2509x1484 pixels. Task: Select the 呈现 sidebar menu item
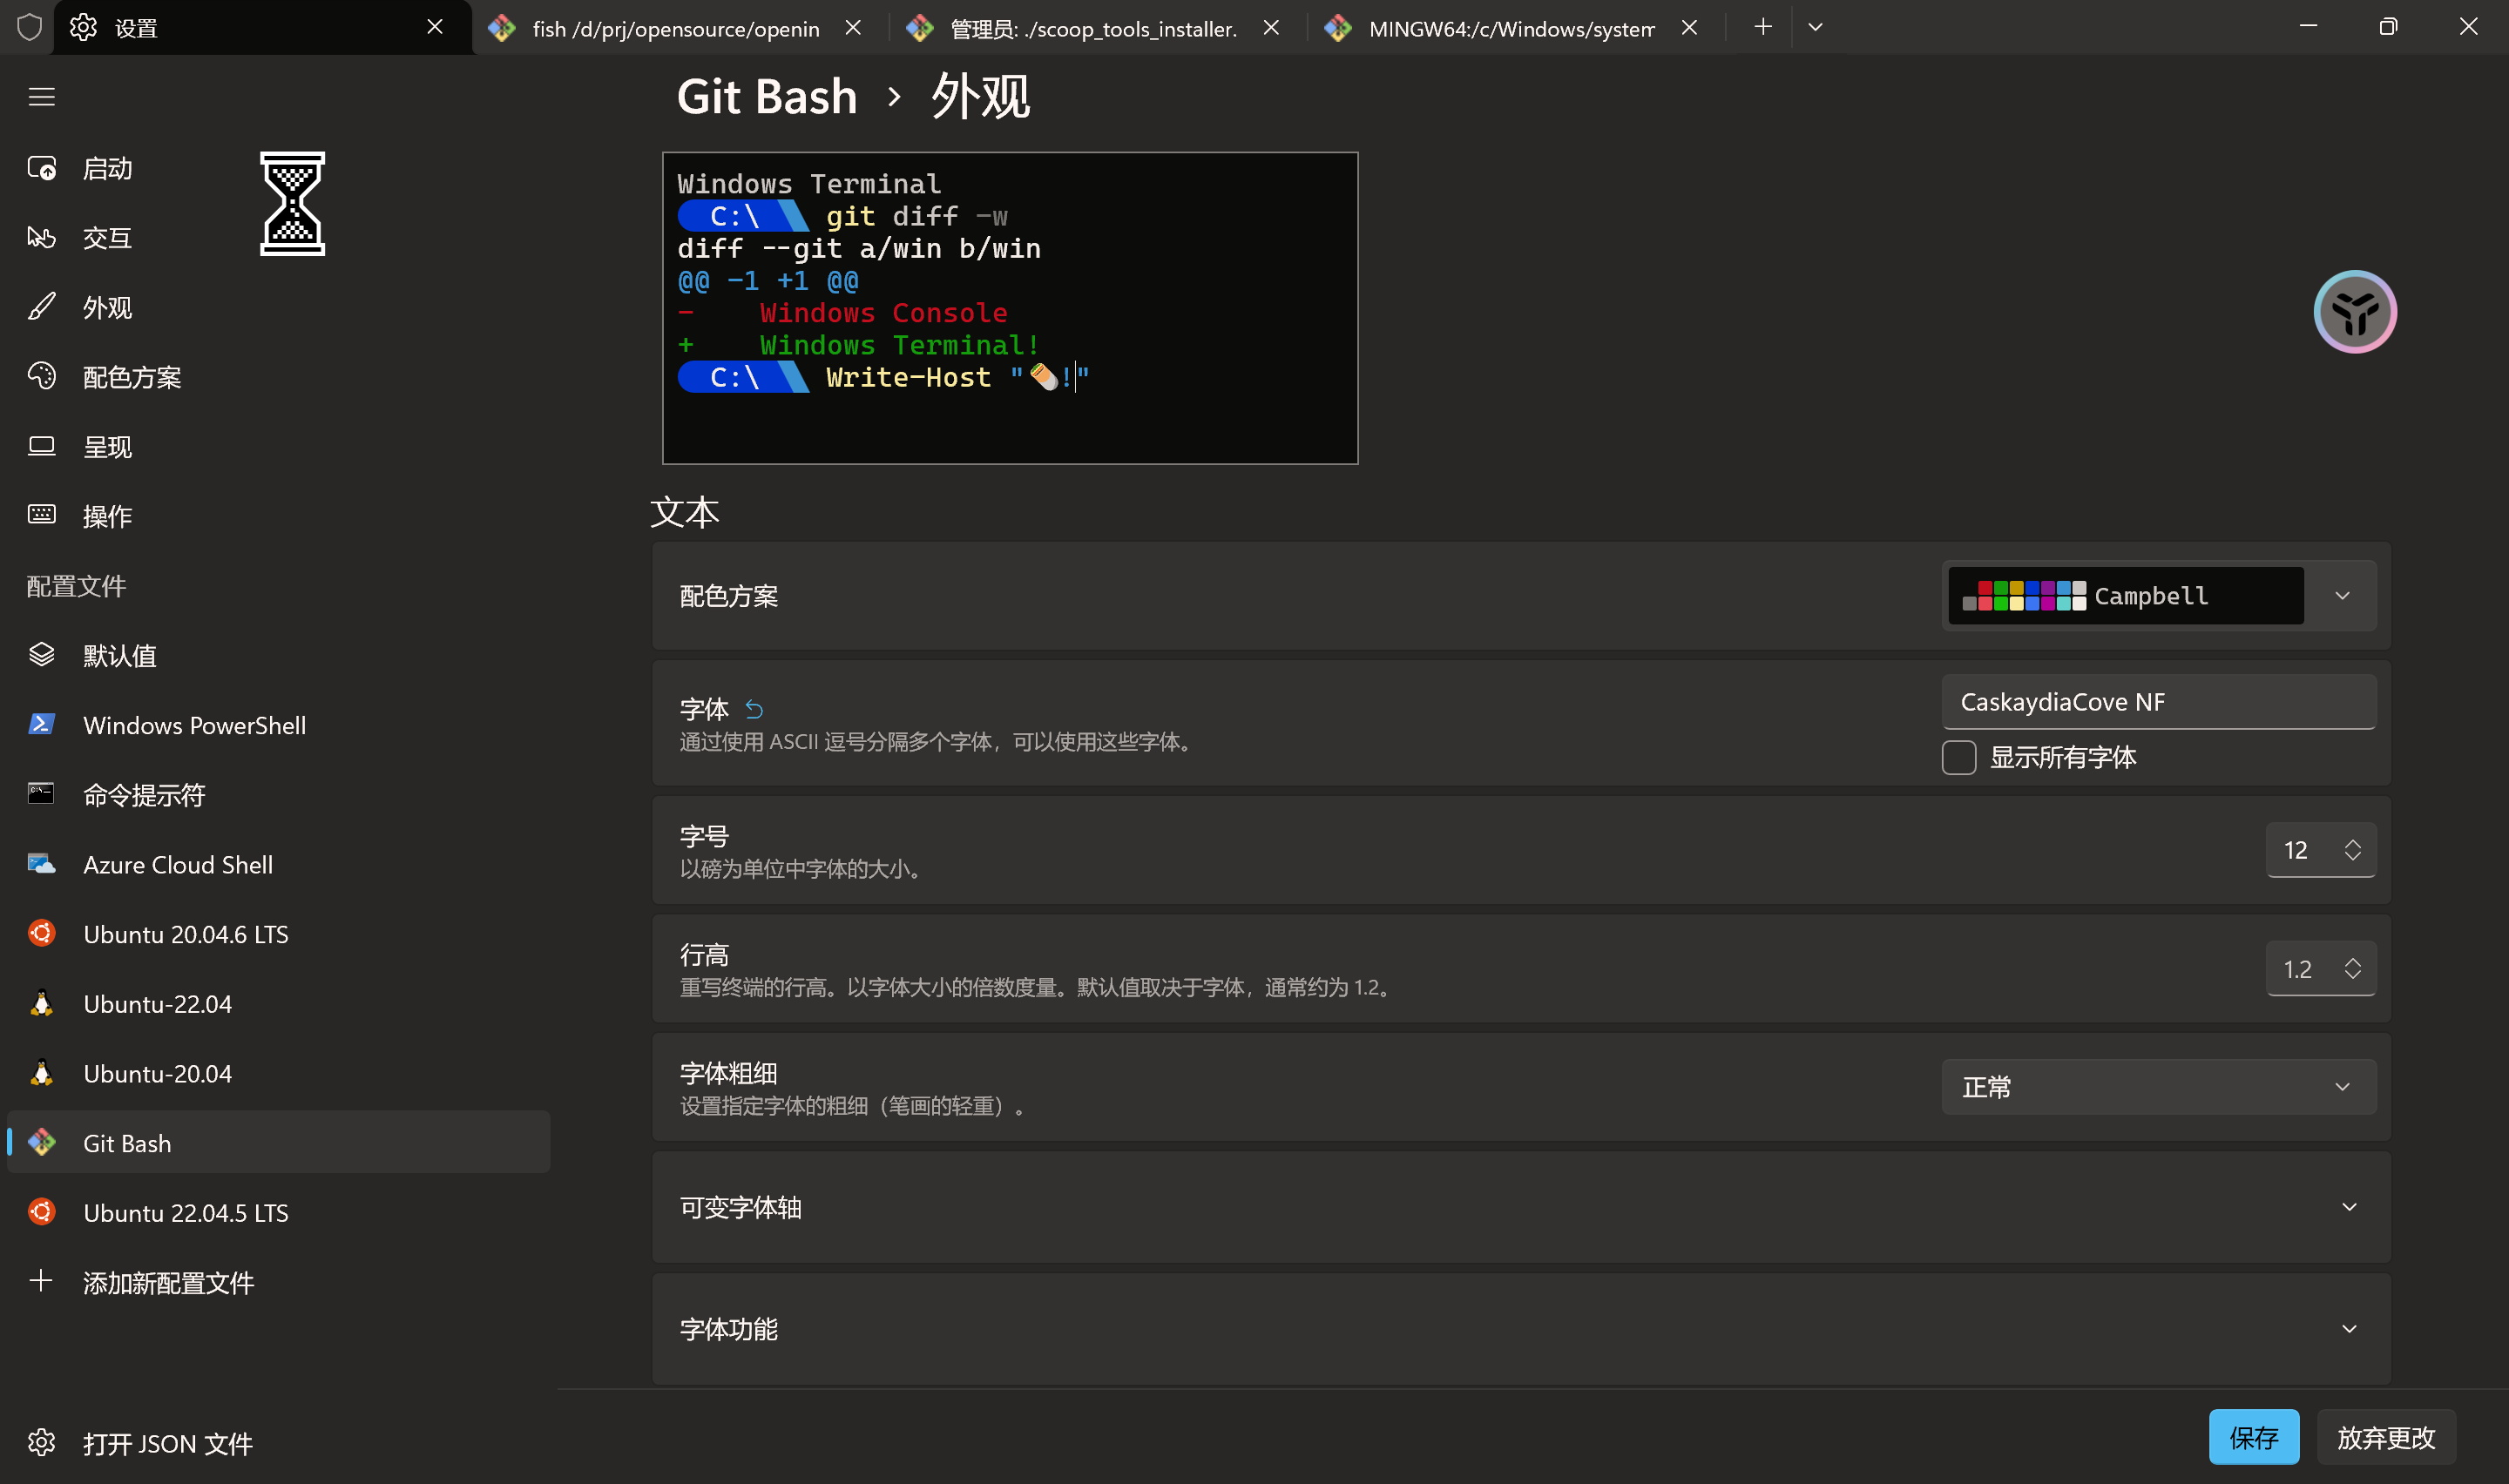(x=279, y=446)
